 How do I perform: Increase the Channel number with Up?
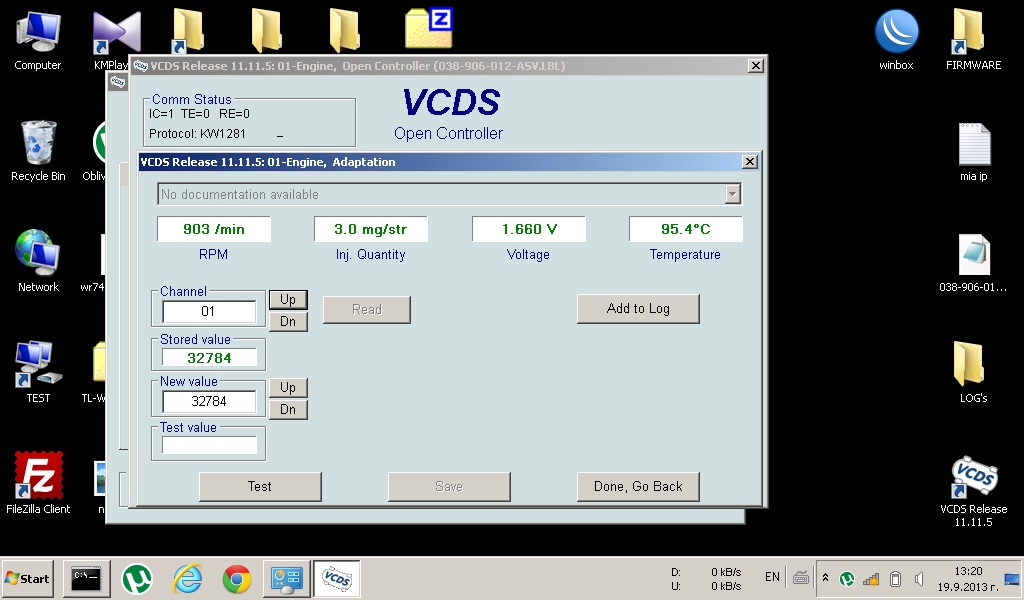pyautogui.click(x=288, y=300)
